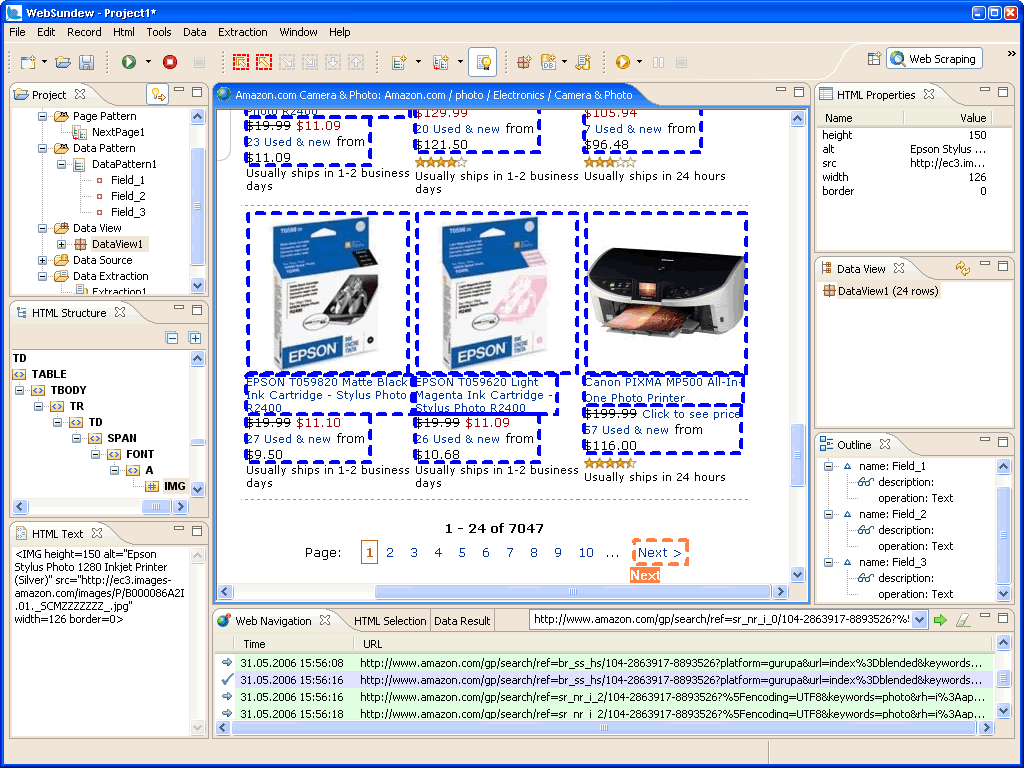This screenshot has height=768, width=1024.
Task: Select DataView1 (24 rows) in Data View
Action: 881,291
